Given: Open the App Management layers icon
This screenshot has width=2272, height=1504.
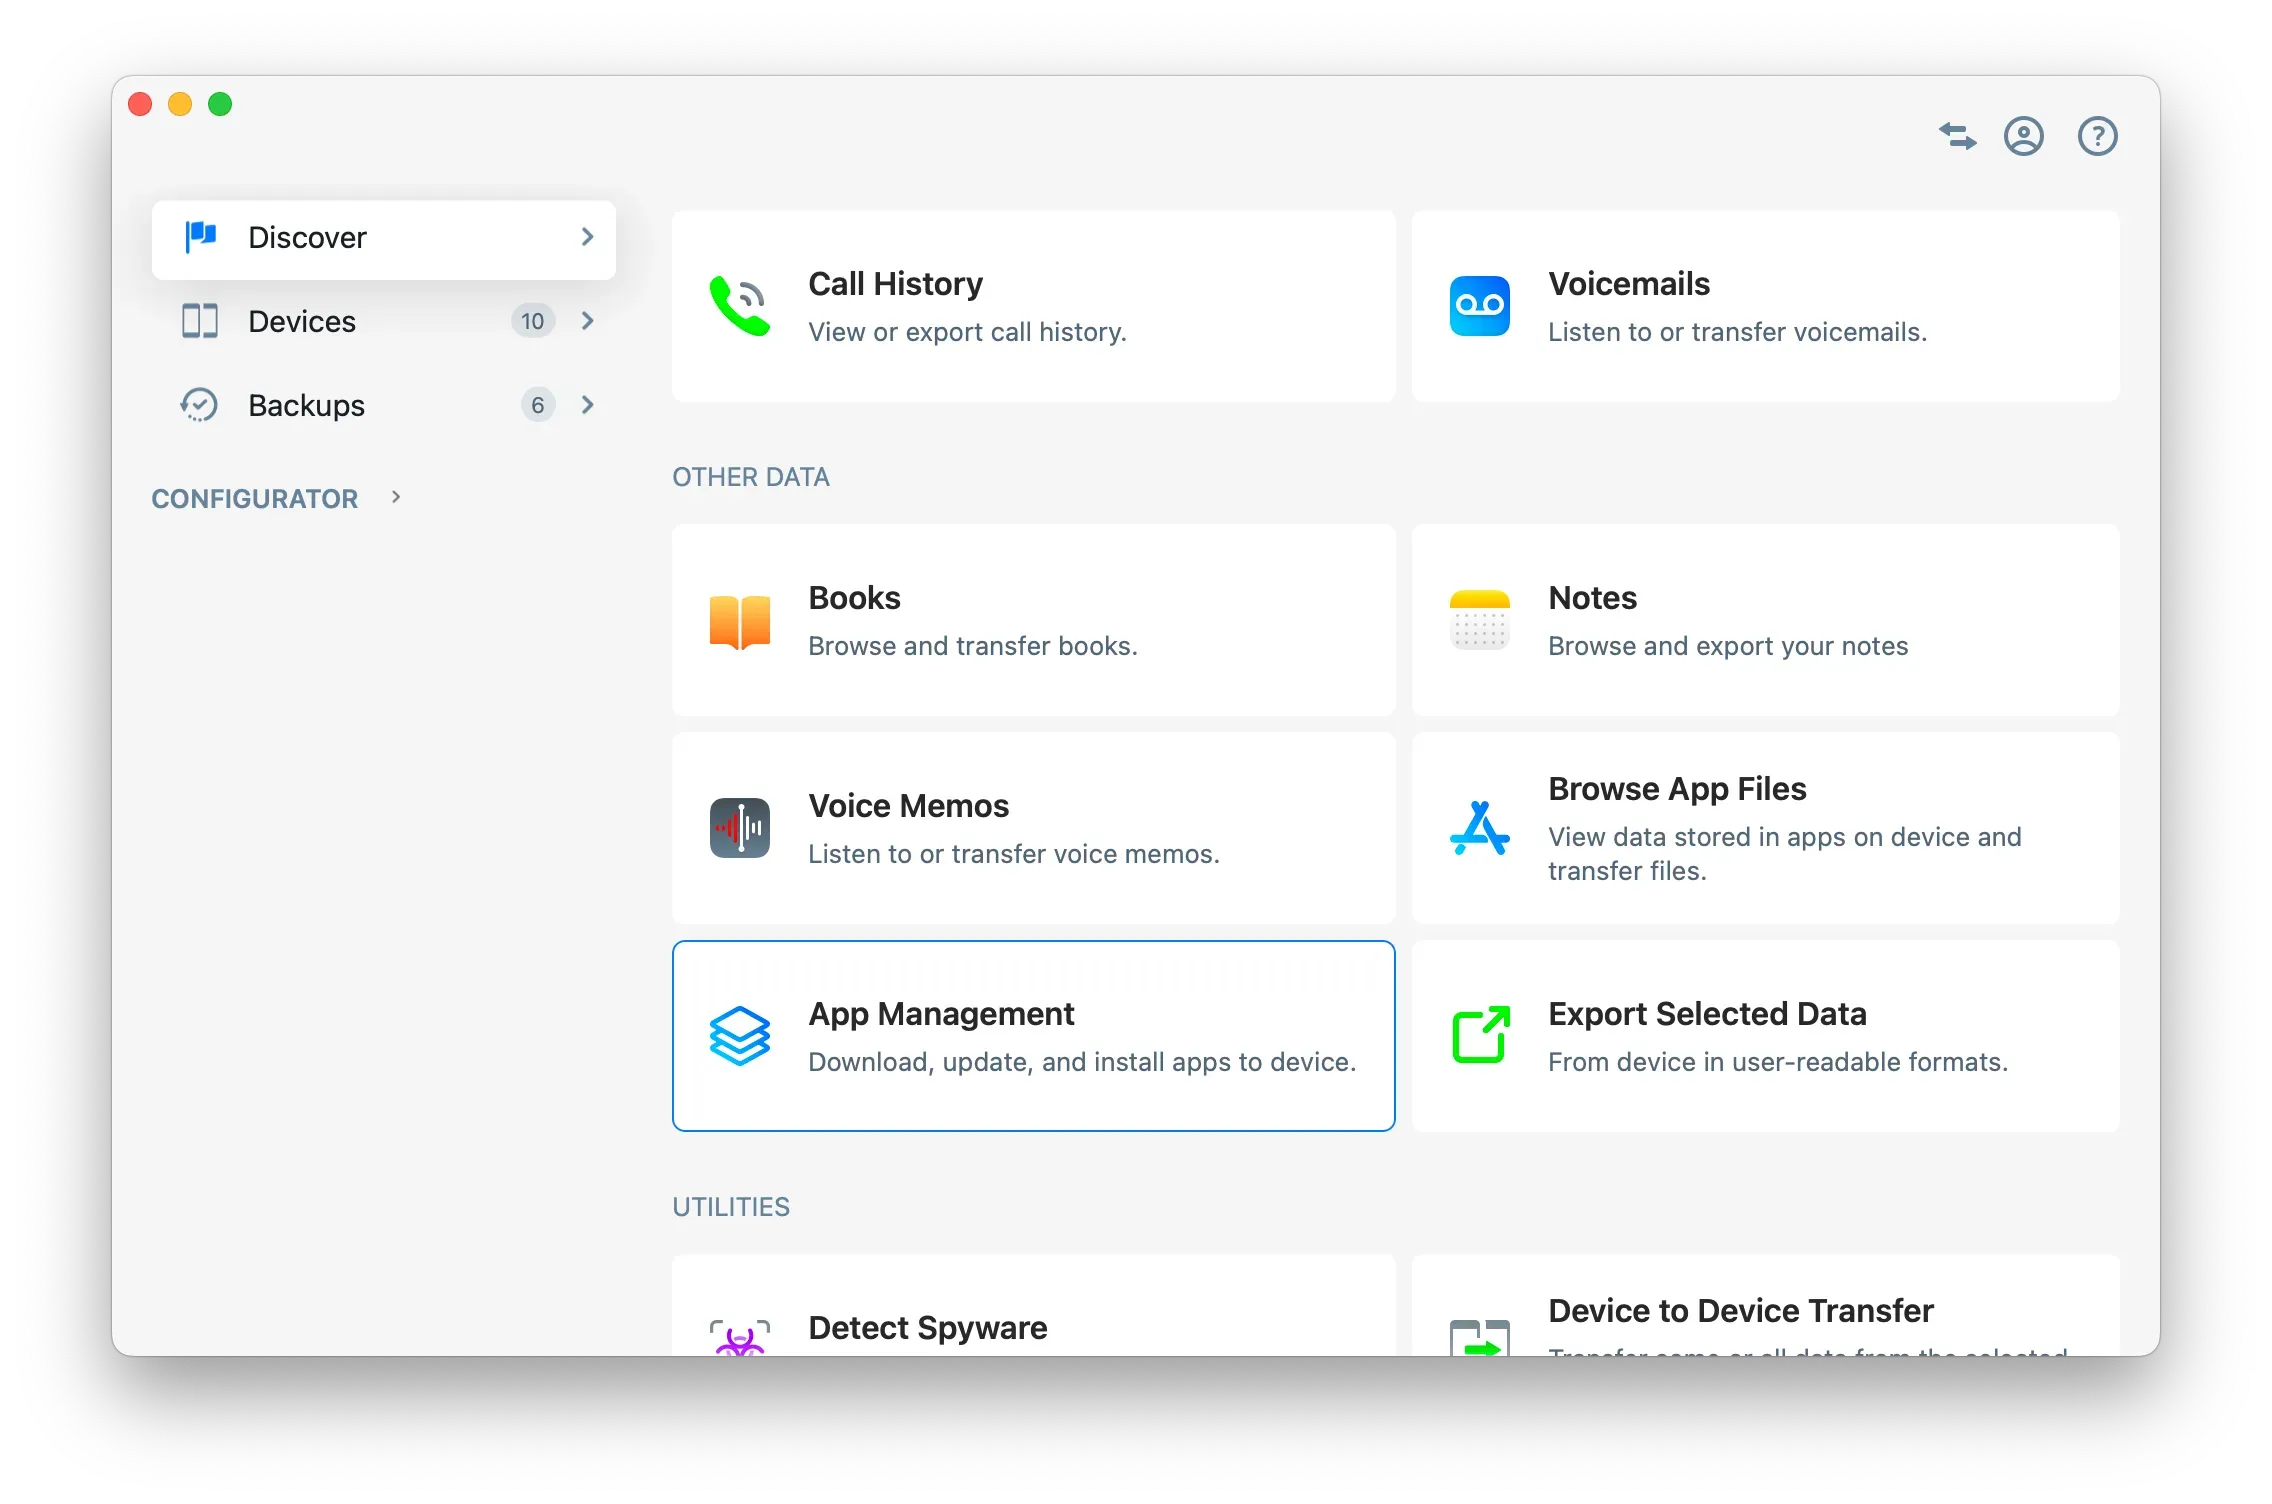Looking at the screenshot, I should [739, 1036].
